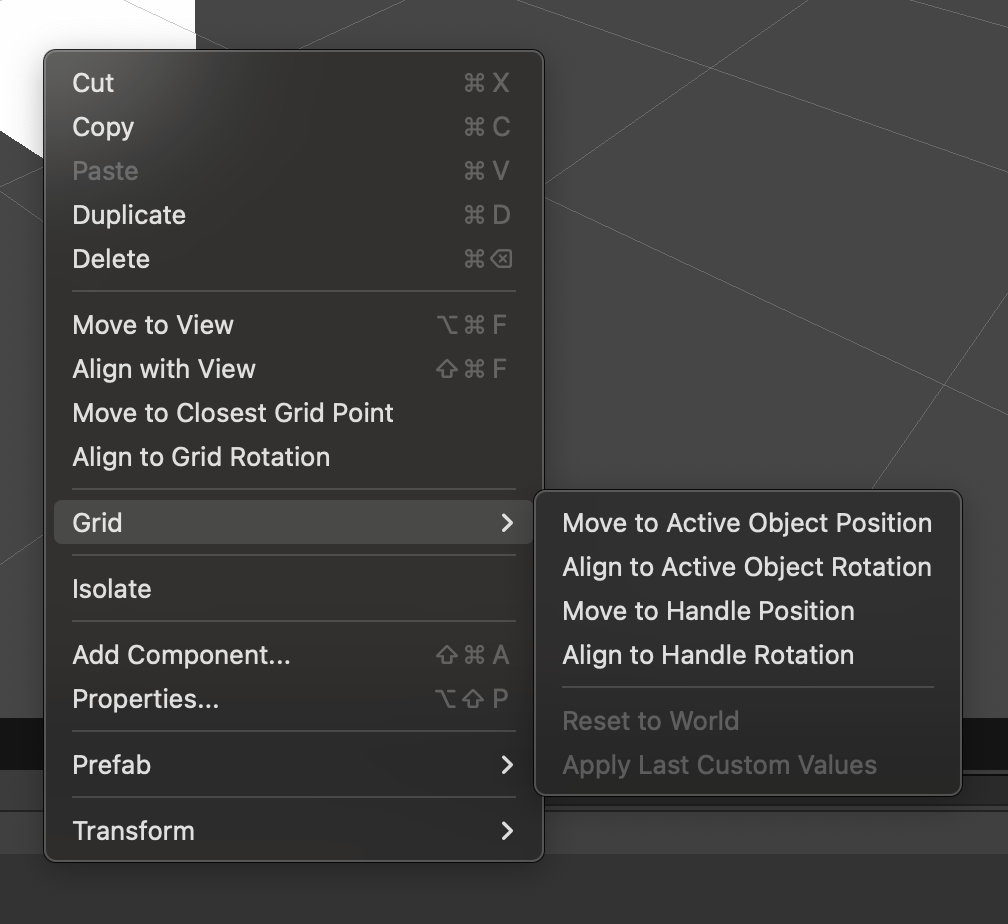Image resolution: width=1008 pixels, height=924 pixels.
Task: Select Align to Active Object Rotation
Action: [x=748, y=567]
